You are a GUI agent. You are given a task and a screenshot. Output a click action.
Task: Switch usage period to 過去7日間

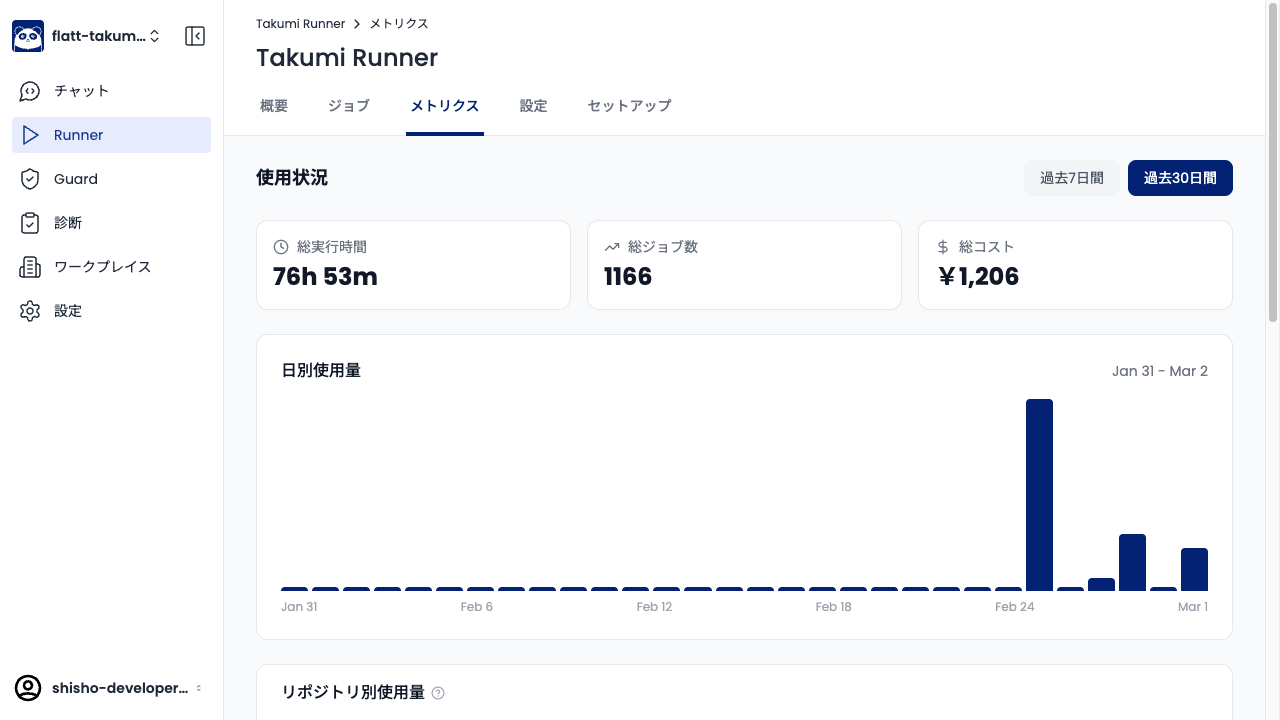[1072, 177]
